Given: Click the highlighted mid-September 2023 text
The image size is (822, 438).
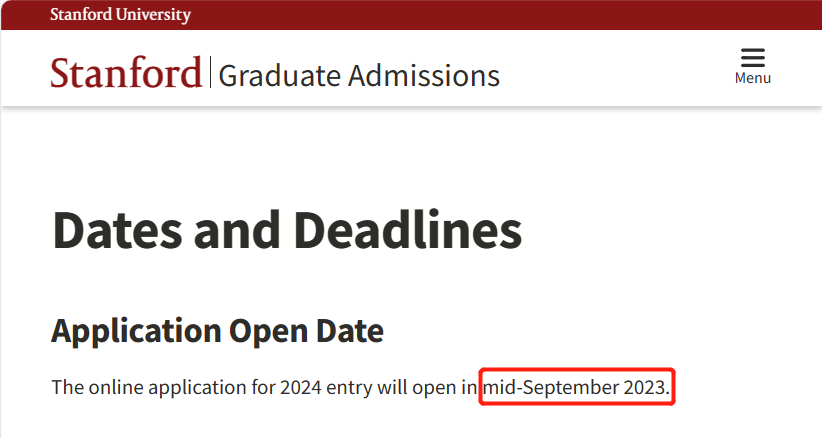Looking at the screenshot, I should (x=576, y=387).
